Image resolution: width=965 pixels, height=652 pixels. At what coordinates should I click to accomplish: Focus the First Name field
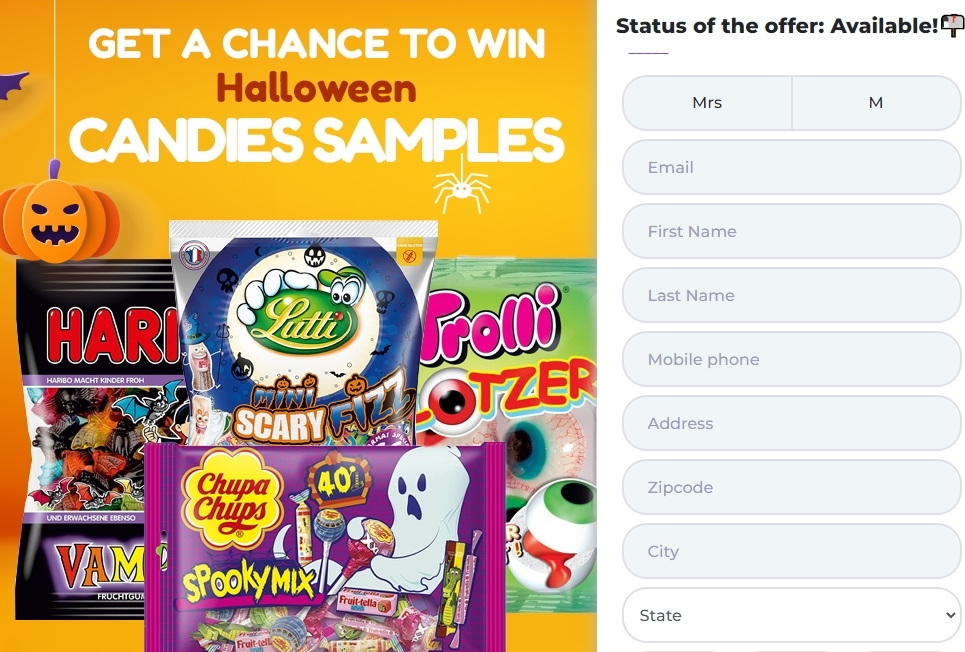point(791,231)
